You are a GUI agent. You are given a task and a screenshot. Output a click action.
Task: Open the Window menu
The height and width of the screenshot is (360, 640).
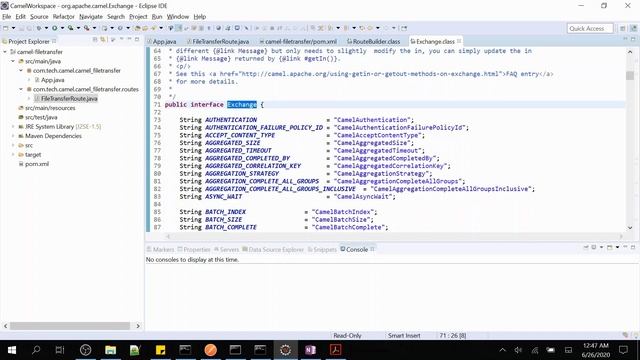click(x=178, y=17)
